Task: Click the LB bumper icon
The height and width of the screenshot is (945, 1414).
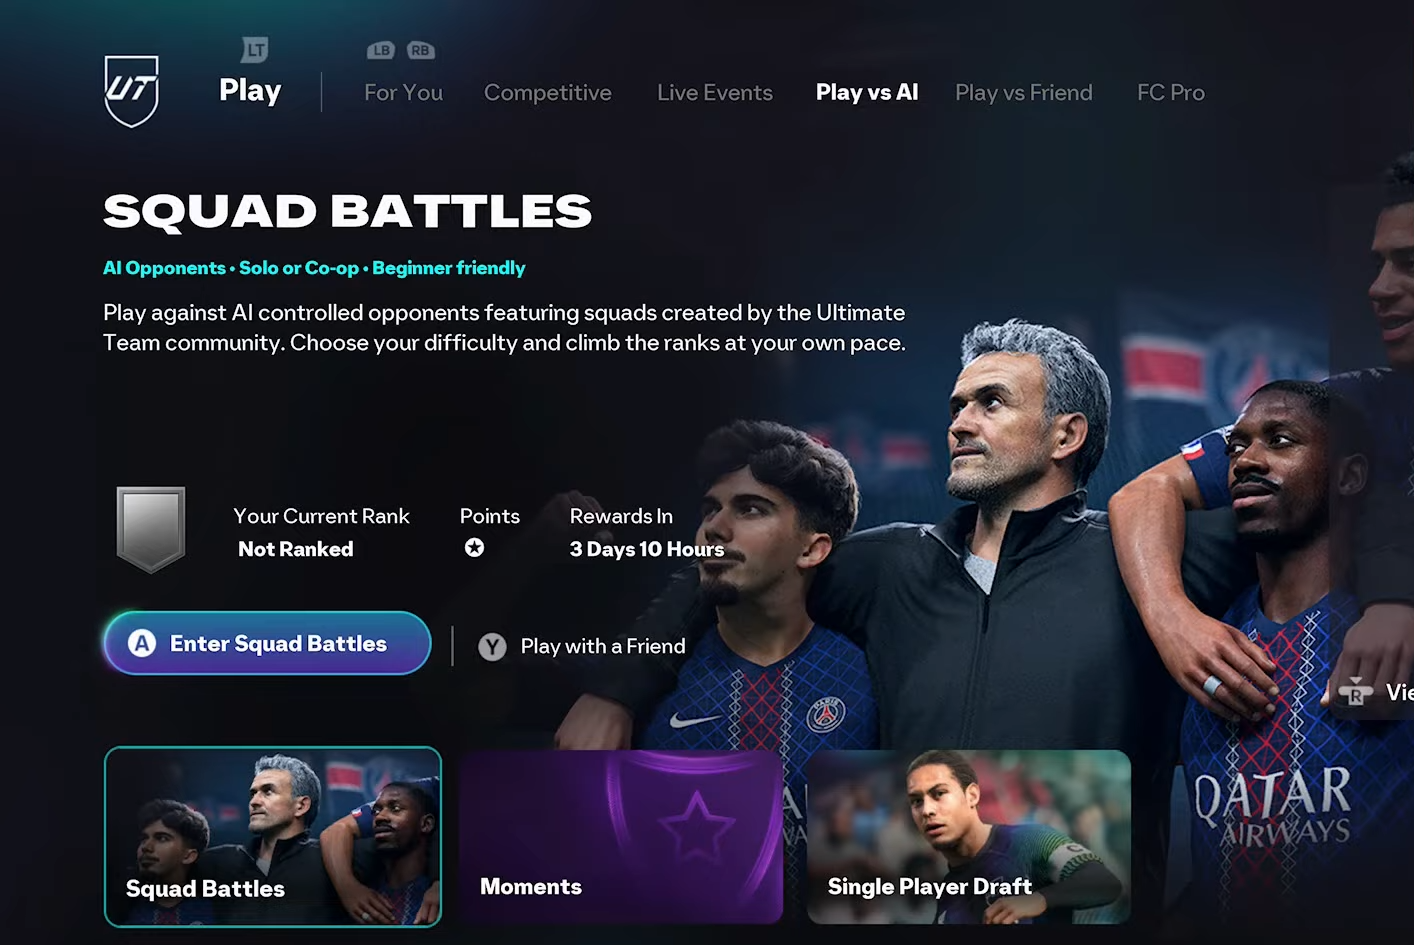Action: point(381,50)
